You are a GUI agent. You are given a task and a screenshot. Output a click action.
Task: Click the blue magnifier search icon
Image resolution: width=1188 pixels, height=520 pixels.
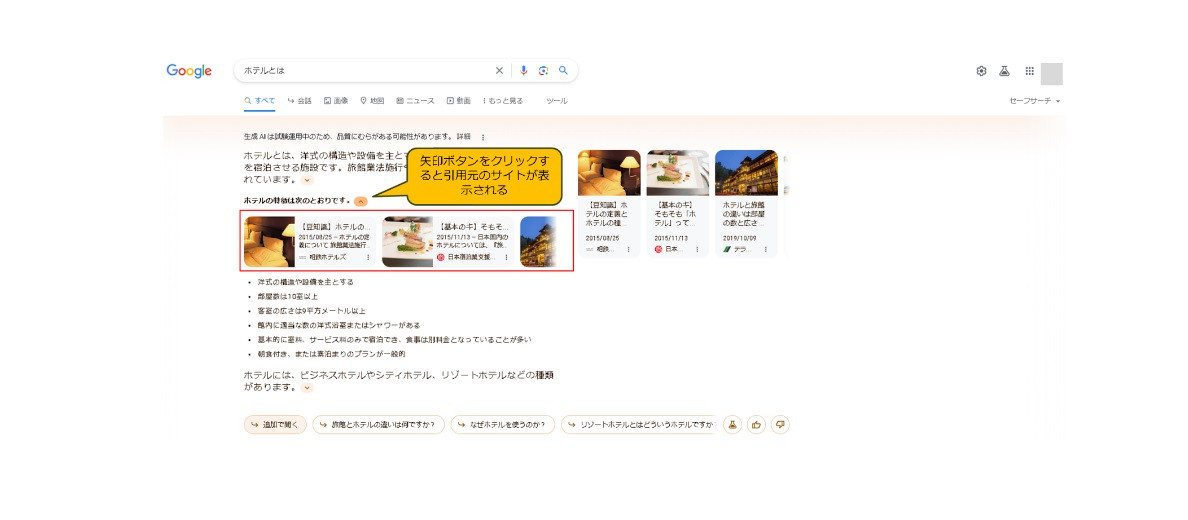[x=563, y=71]
